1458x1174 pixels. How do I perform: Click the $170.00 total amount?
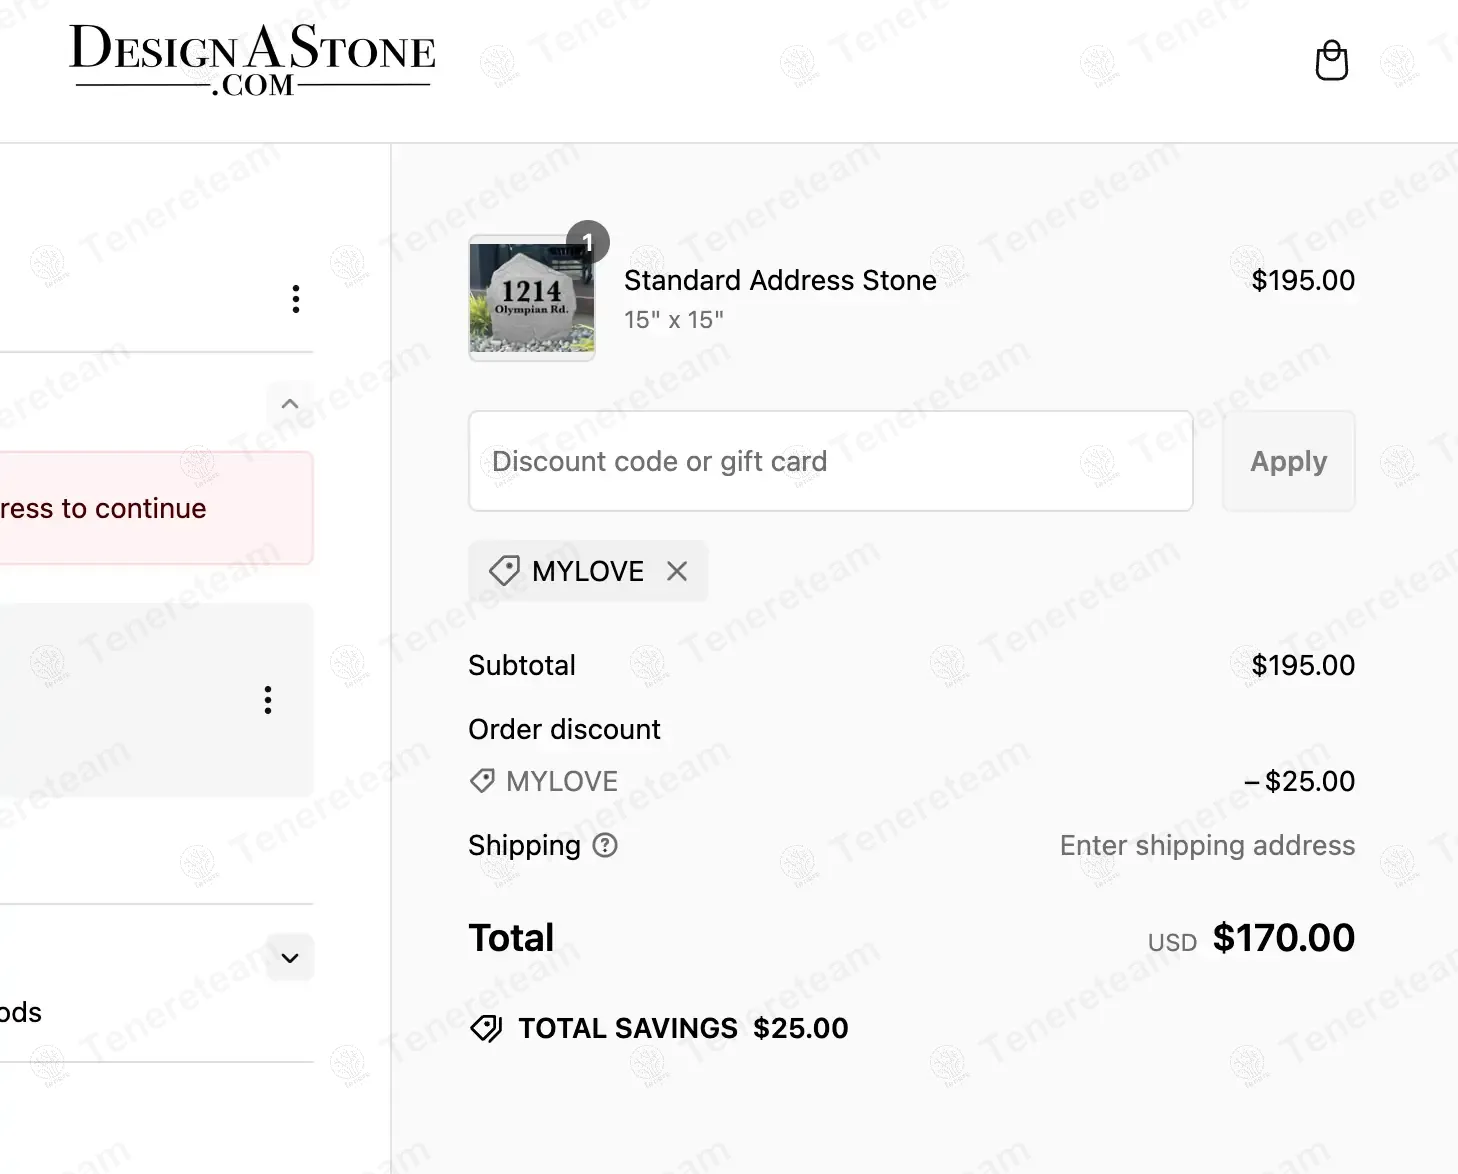point(1283,938)
